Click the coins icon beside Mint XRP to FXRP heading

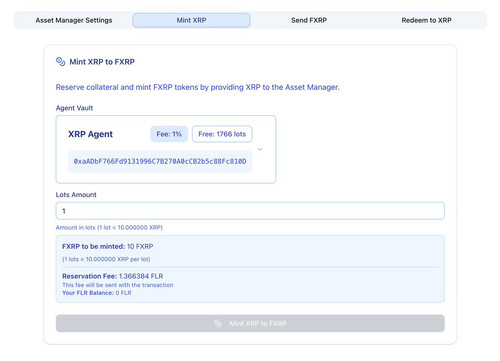(x=61, y=62)
